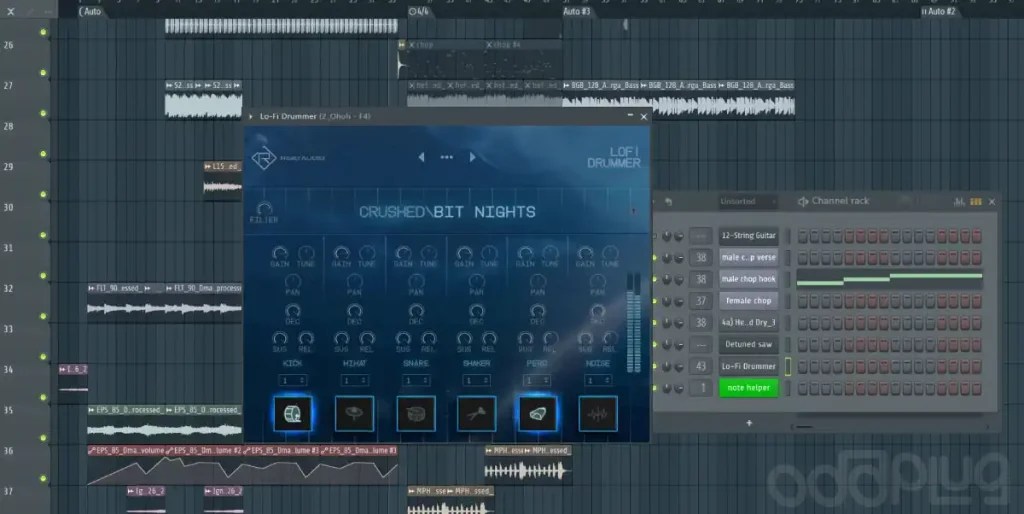Open the Kick sample number selector
This screenshot has width=1024, height=514.
pyautogui.click(x=292, y=380)
